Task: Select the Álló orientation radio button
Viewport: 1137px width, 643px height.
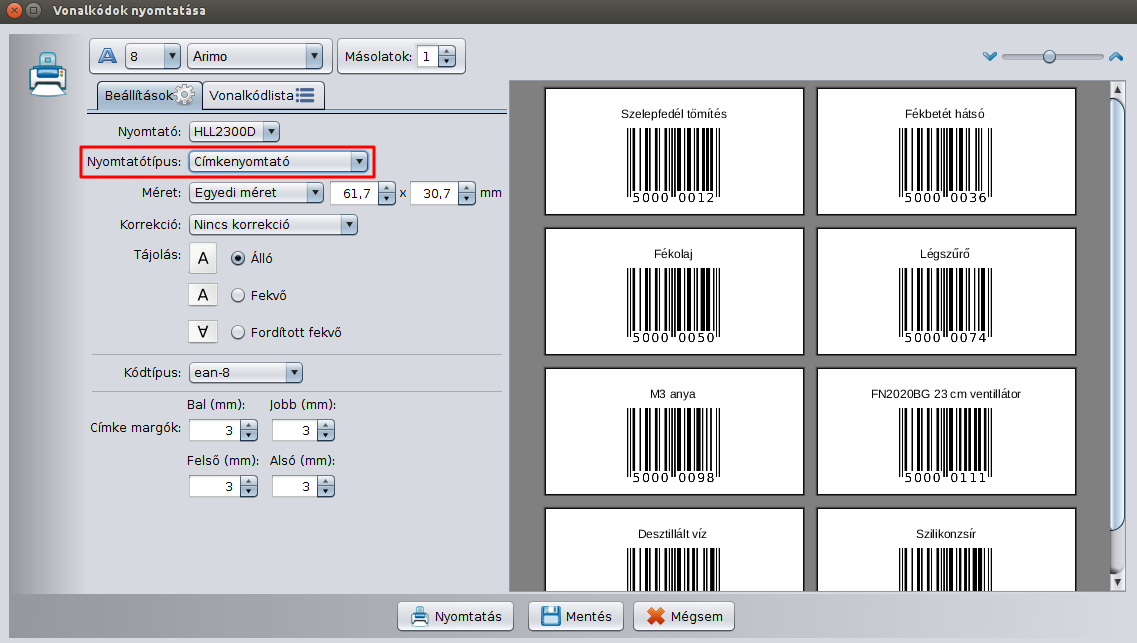Action: tap(238, 258)
